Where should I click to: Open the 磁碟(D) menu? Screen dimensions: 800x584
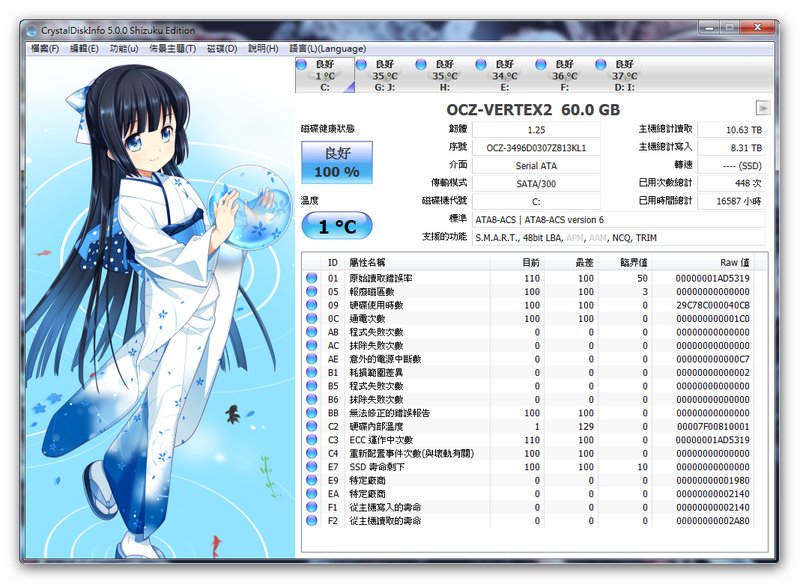(x=222, y=49)
